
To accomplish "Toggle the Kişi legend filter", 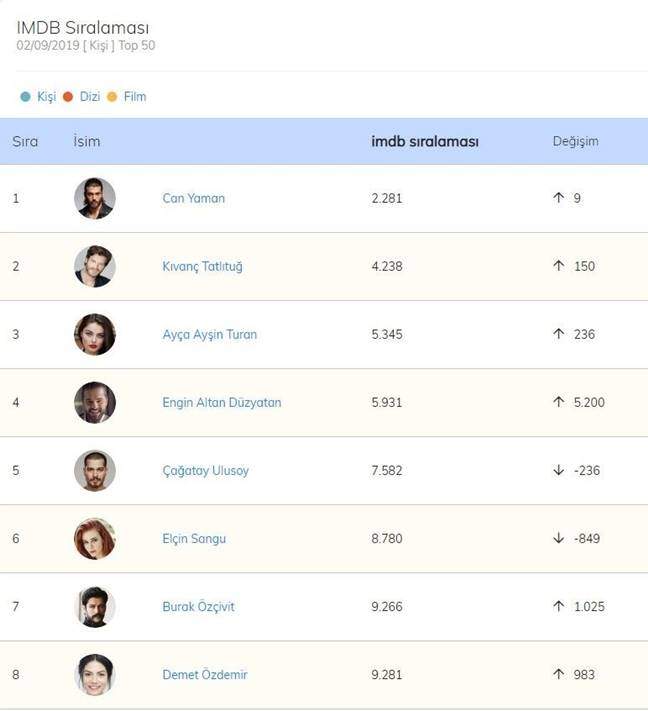I will (39, 97).
